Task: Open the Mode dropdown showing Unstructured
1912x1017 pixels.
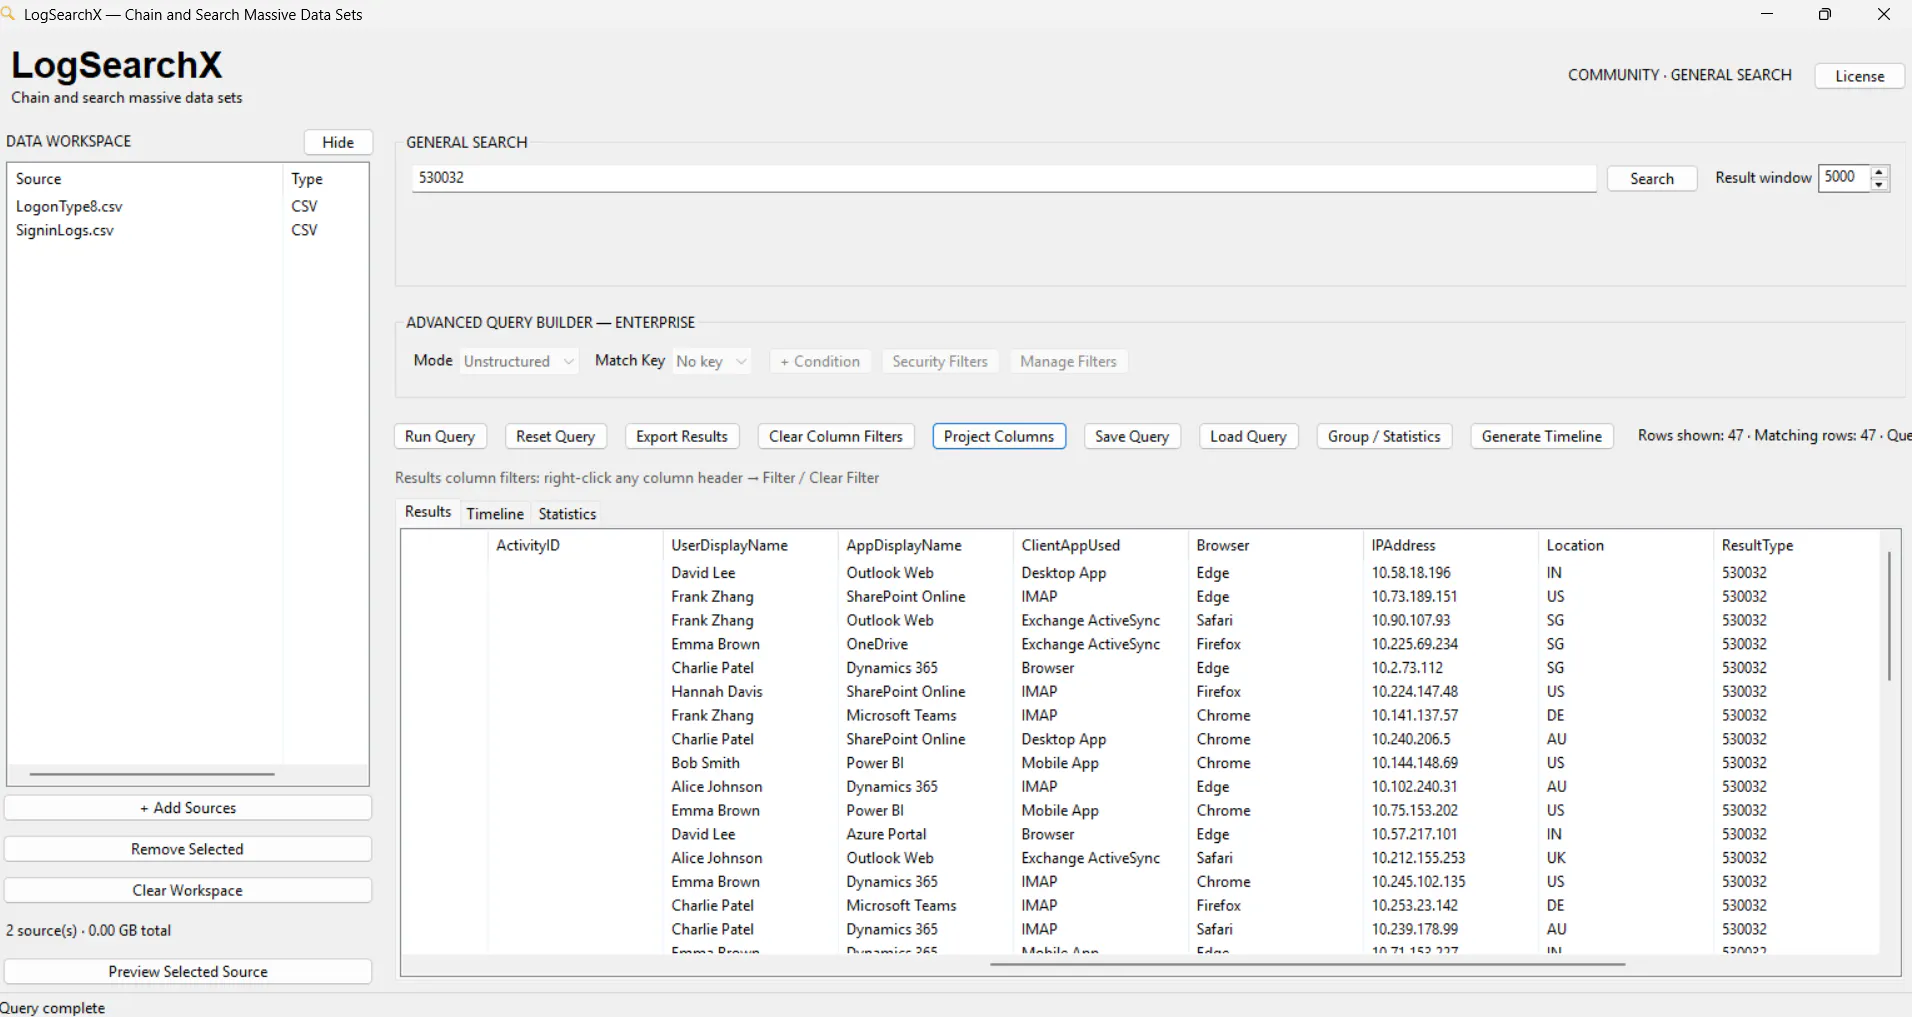Action: (x=519, y=361)
